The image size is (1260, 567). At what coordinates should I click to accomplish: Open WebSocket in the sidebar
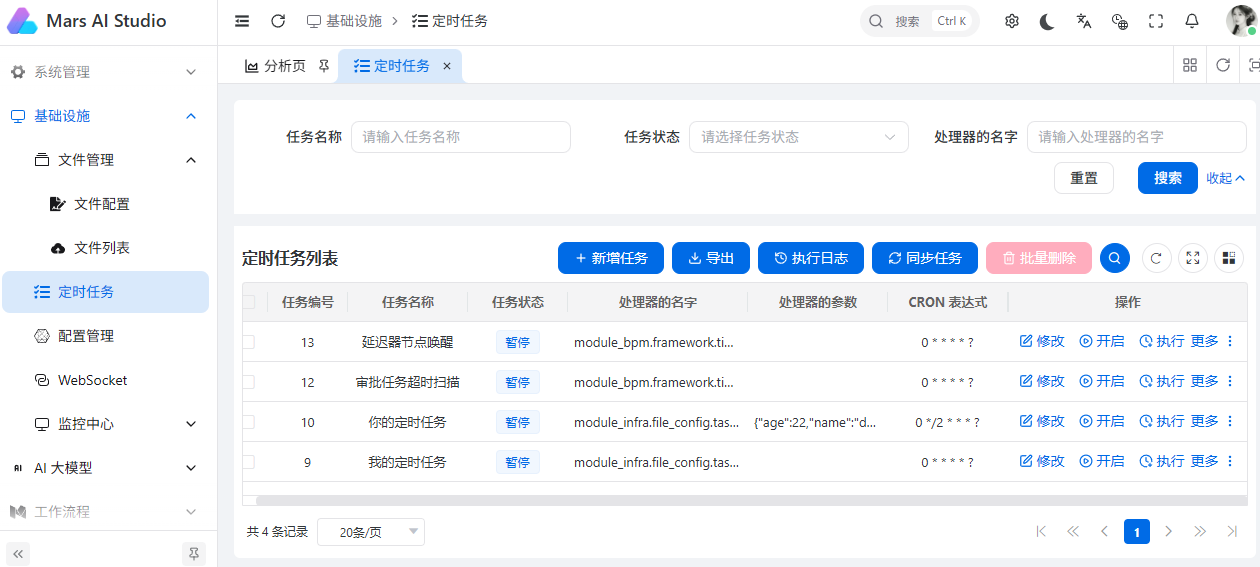(x=108, y=380)
